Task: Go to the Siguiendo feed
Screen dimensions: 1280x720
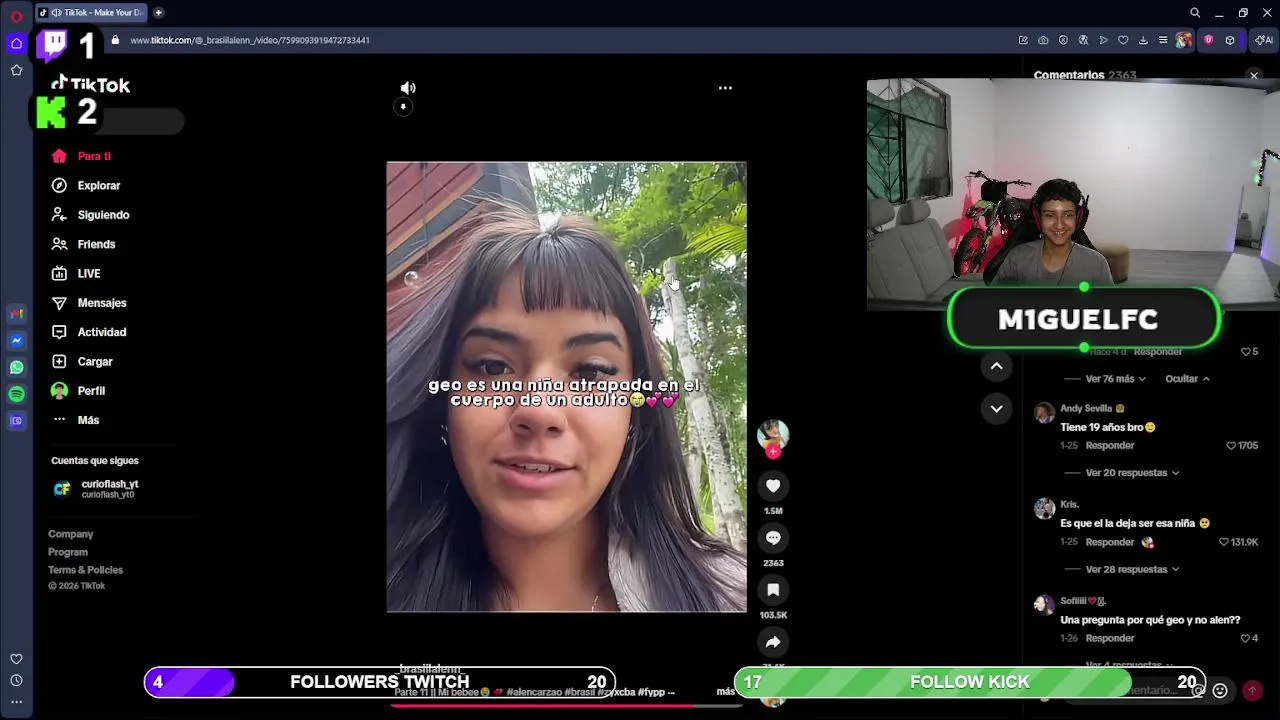Action: (90, 215)
